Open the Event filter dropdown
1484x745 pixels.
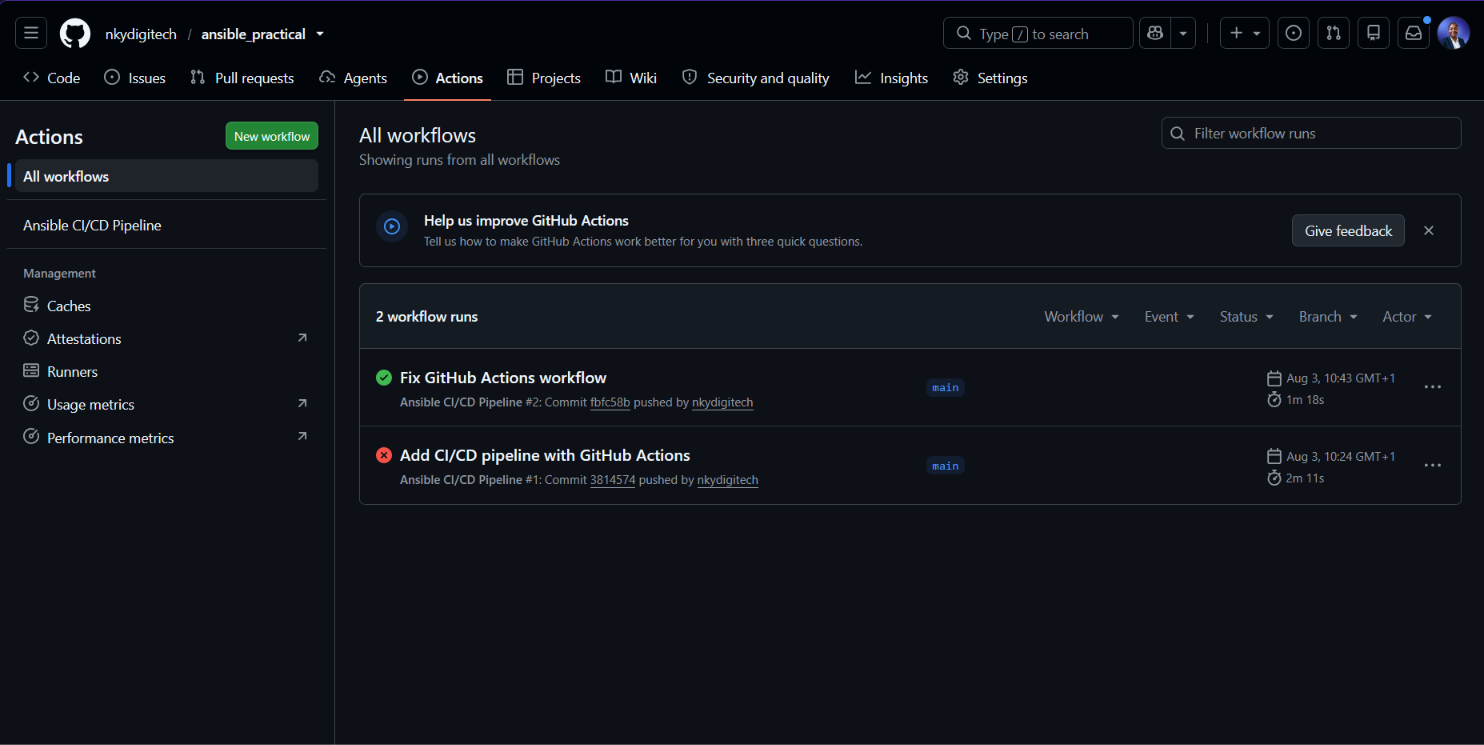tap(1169, 316)
